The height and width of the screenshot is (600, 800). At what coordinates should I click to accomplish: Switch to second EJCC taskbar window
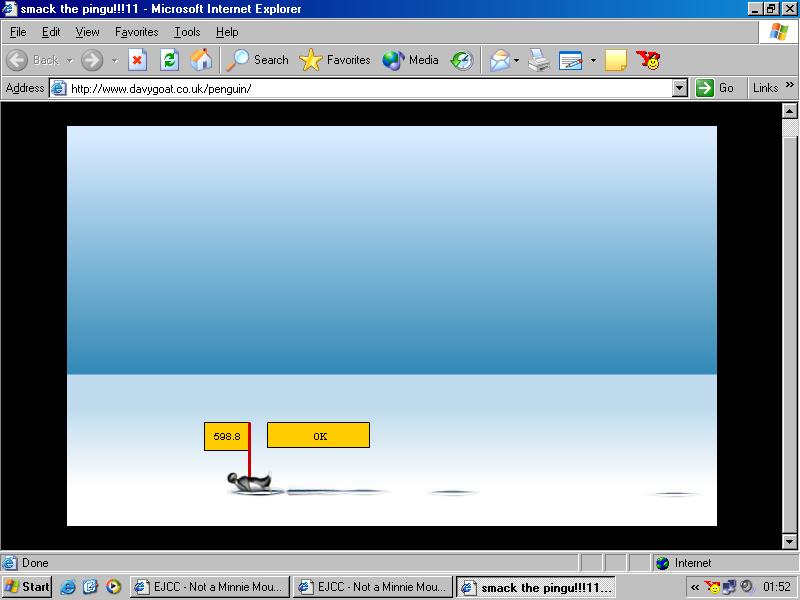373,587
